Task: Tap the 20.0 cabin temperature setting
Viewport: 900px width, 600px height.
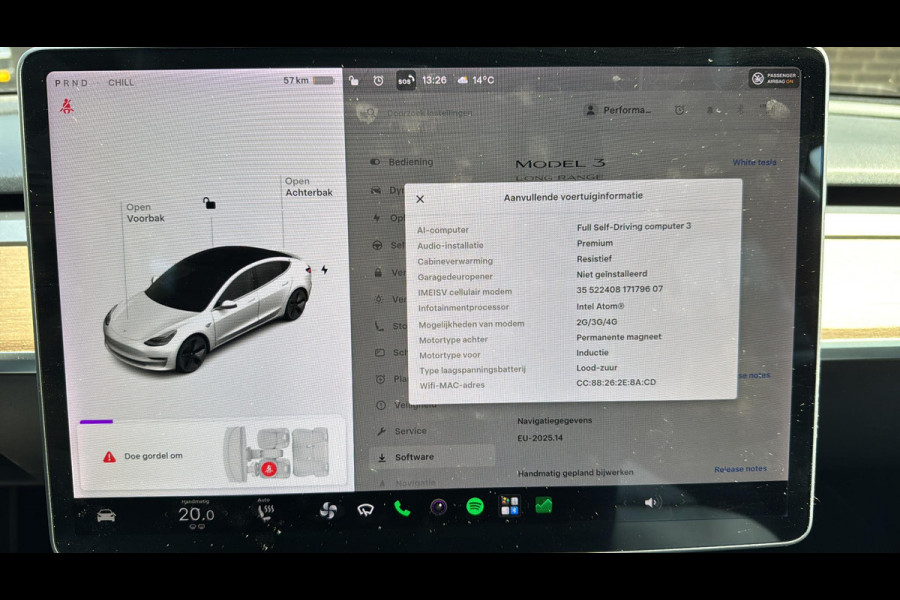Action: coord(196,514)
